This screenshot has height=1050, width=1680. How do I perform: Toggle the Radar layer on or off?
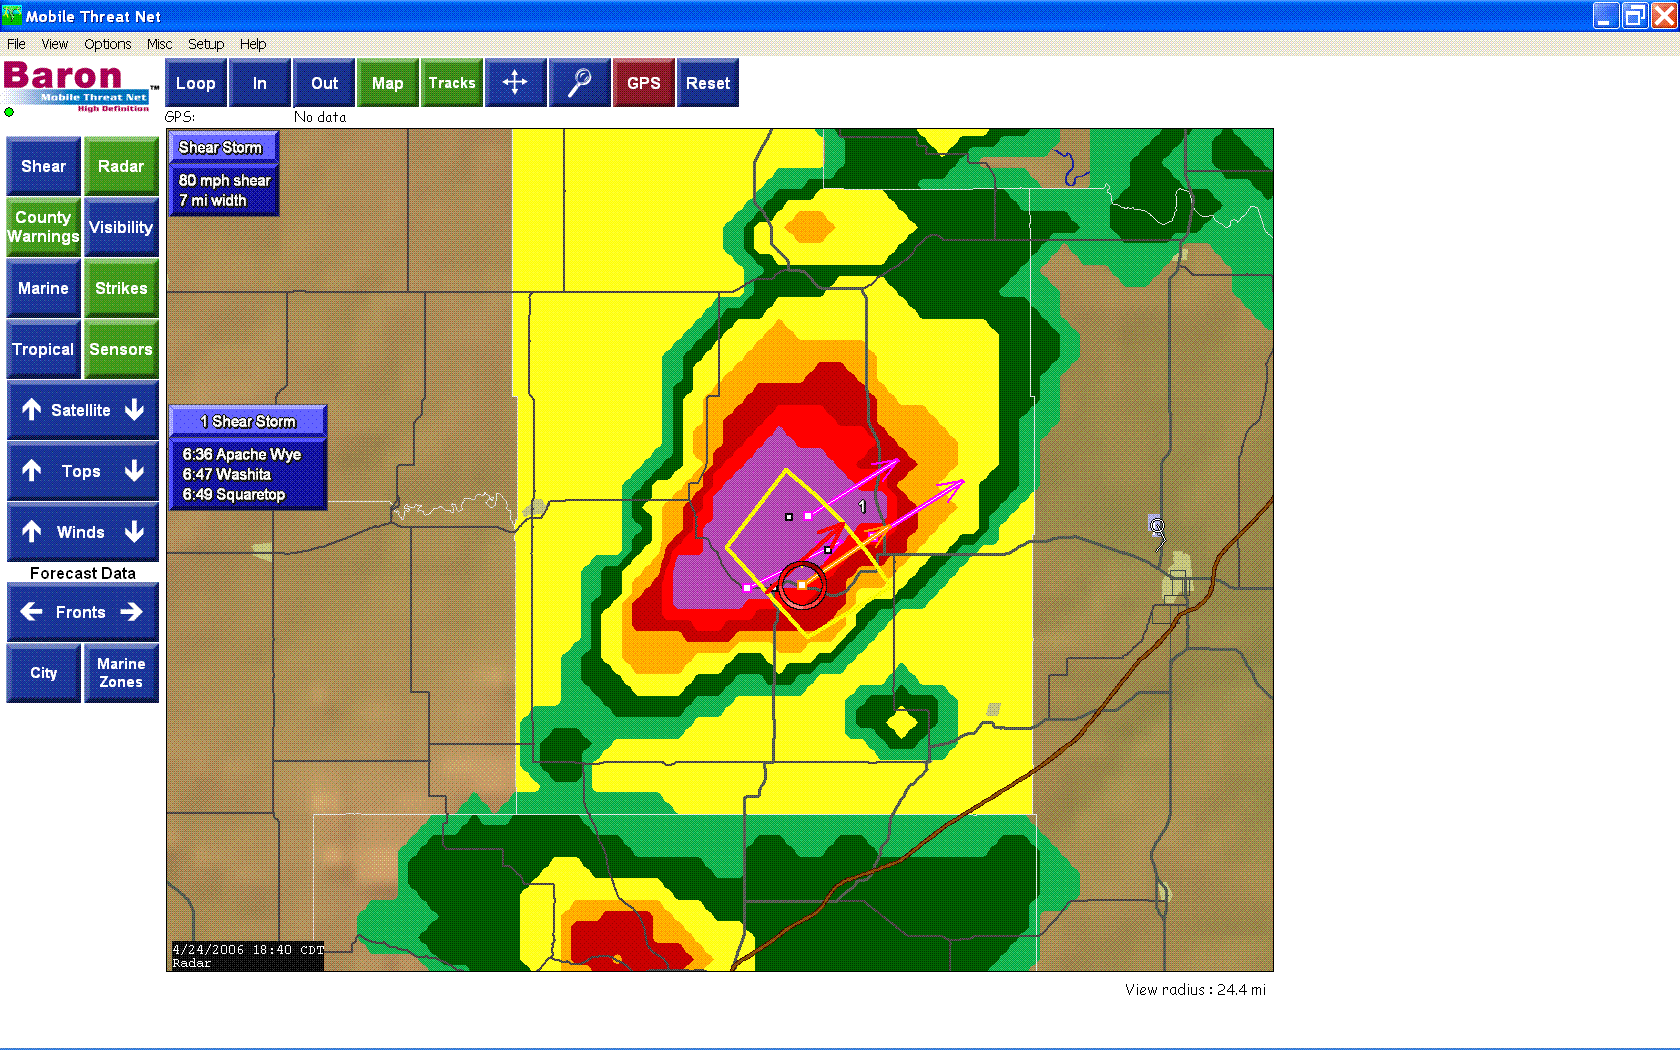[x=121, y=166]
